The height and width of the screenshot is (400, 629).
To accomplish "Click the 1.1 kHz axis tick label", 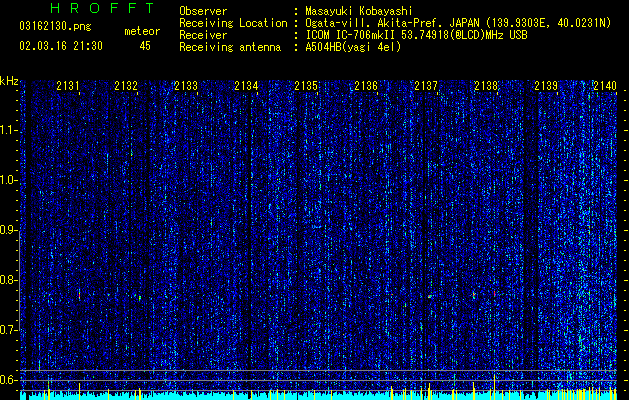I will pyautogui.click(x=8, y=130).
